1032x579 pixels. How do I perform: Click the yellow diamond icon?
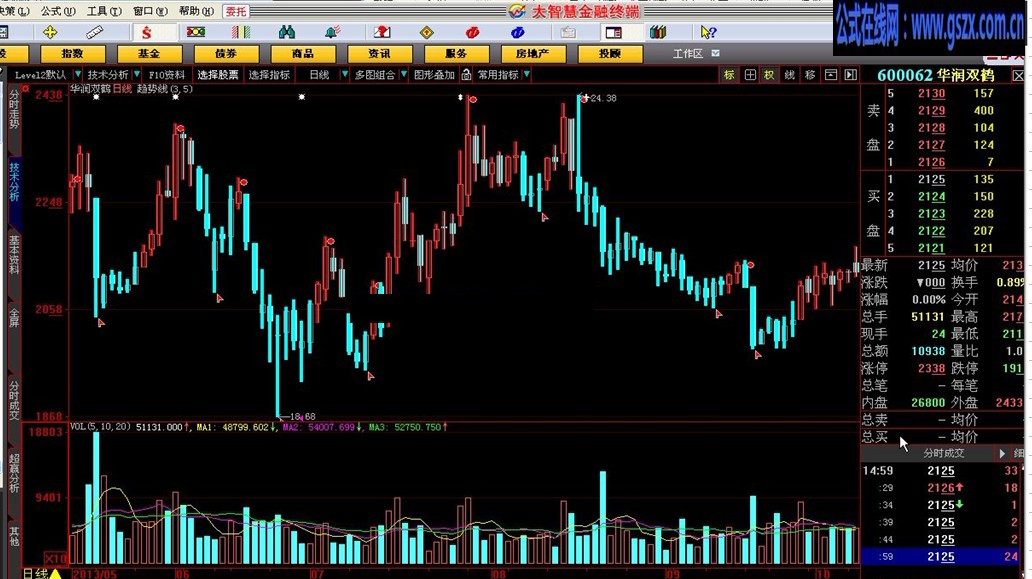pos(426,32)
